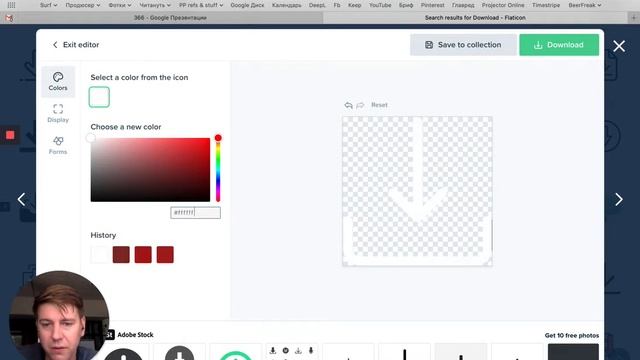The height and width of the screenshot is (360, 640).
Task: Open the Projector Online bookmark
Action: pos(503,5)
